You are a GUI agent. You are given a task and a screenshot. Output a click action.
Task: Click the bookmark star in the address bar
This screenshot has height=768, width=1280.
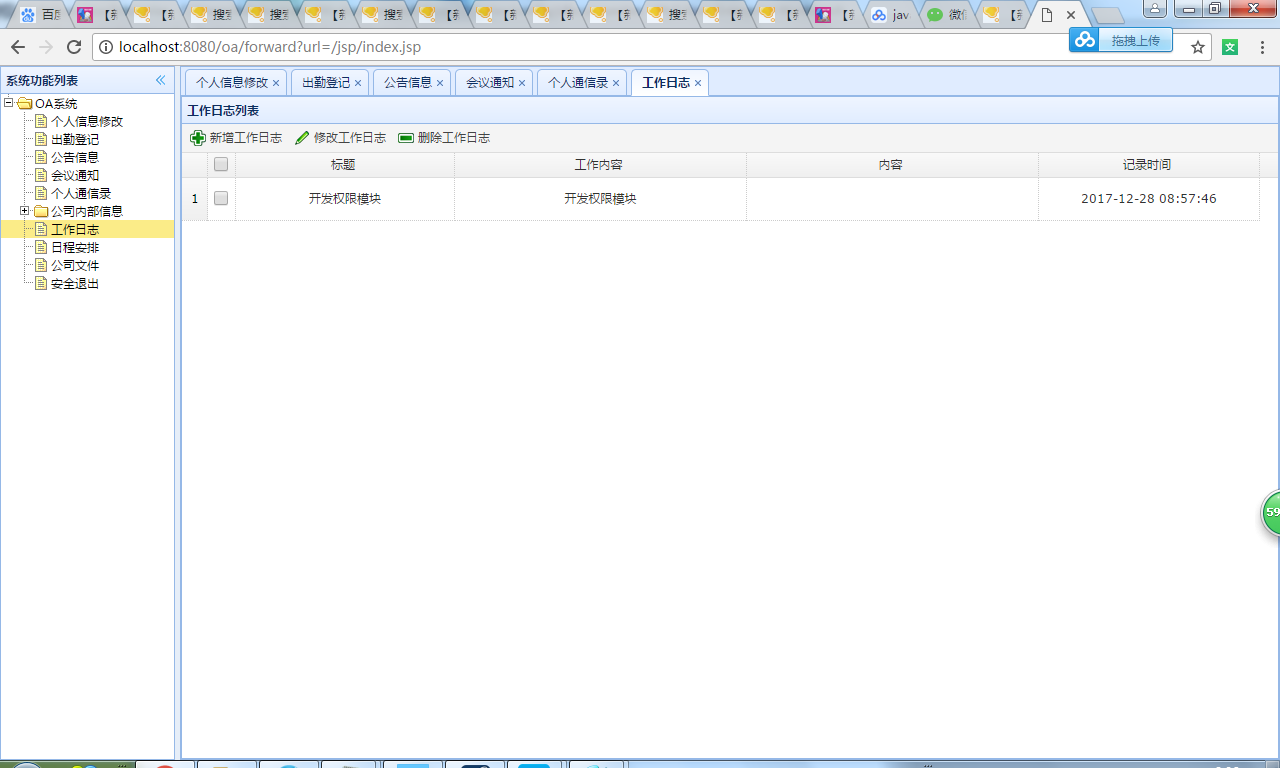pos(1196,46)
